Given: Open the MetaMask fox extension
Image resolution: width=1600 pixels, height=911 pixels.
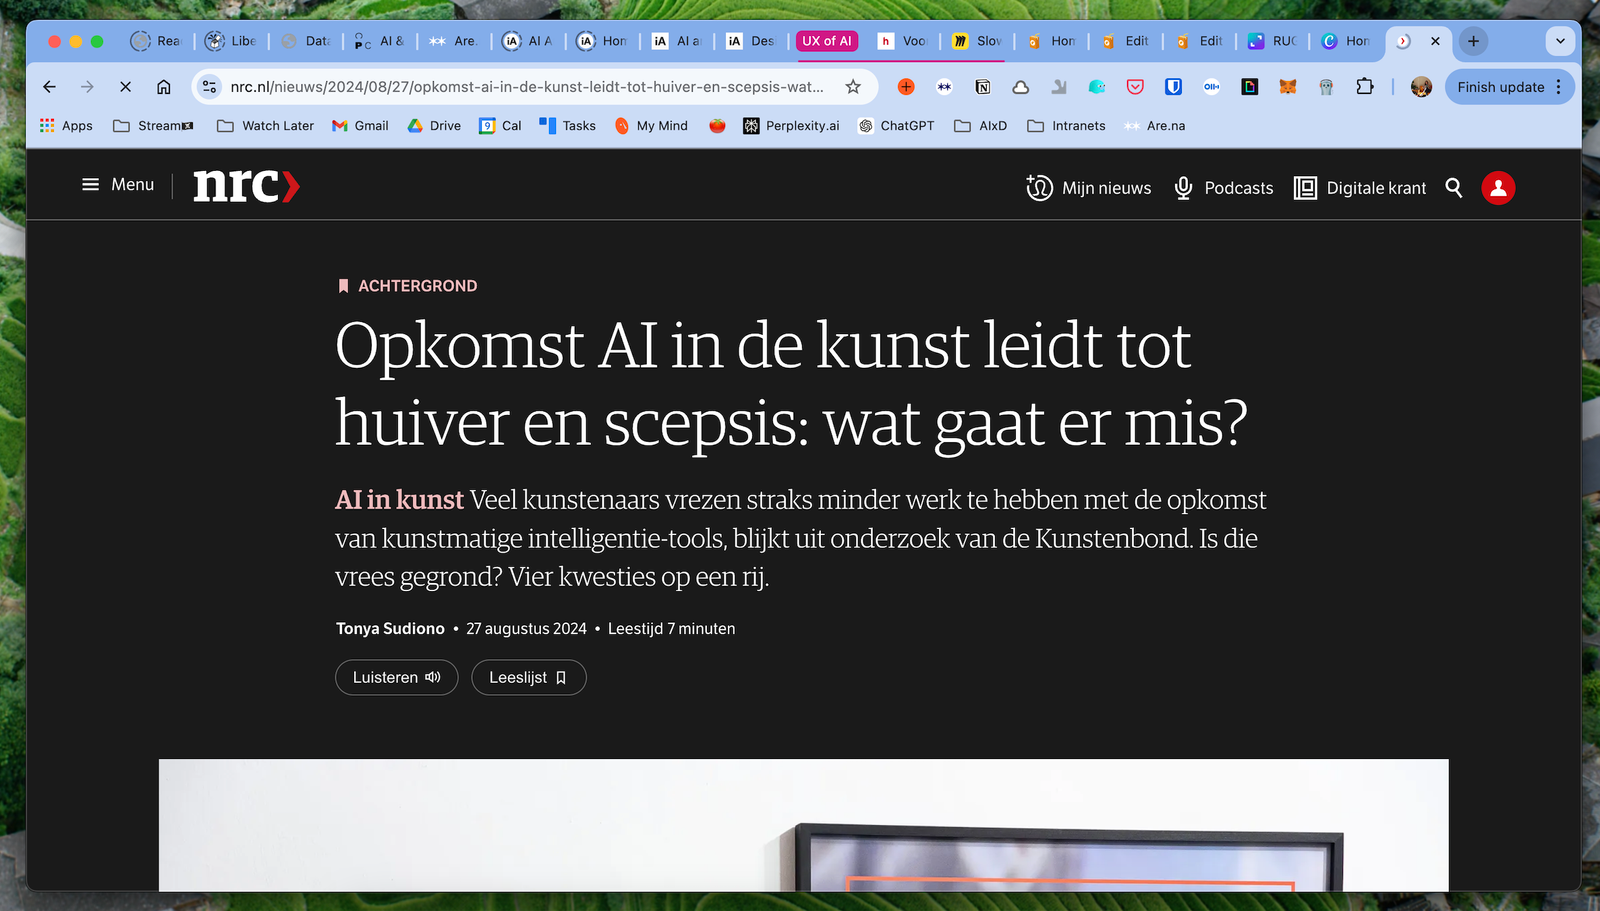Looking at the screenshot, I should tap(1288, 87).
